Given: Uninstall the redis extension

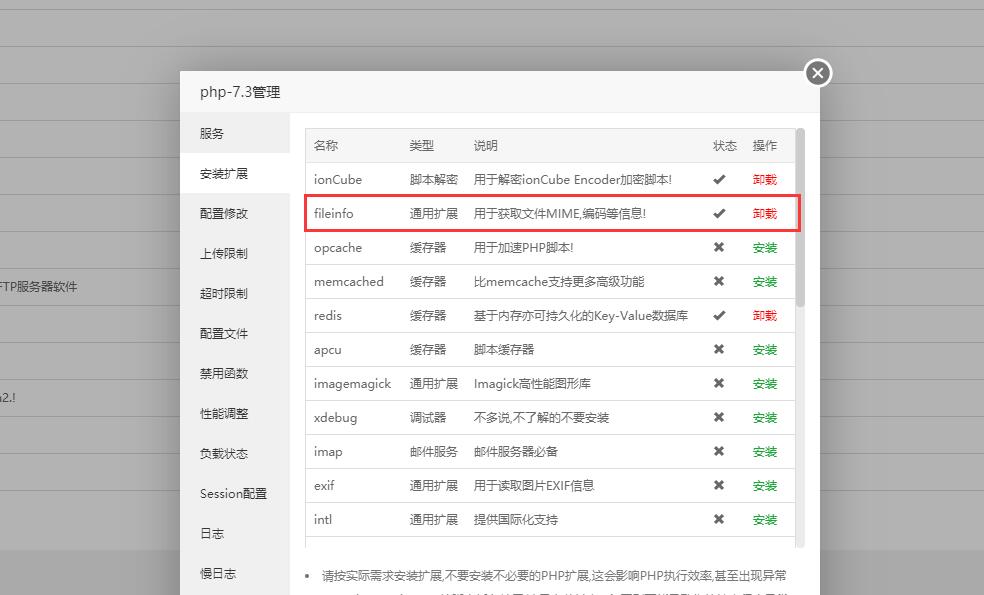Looking at the screenshot, I should [764, 316].
